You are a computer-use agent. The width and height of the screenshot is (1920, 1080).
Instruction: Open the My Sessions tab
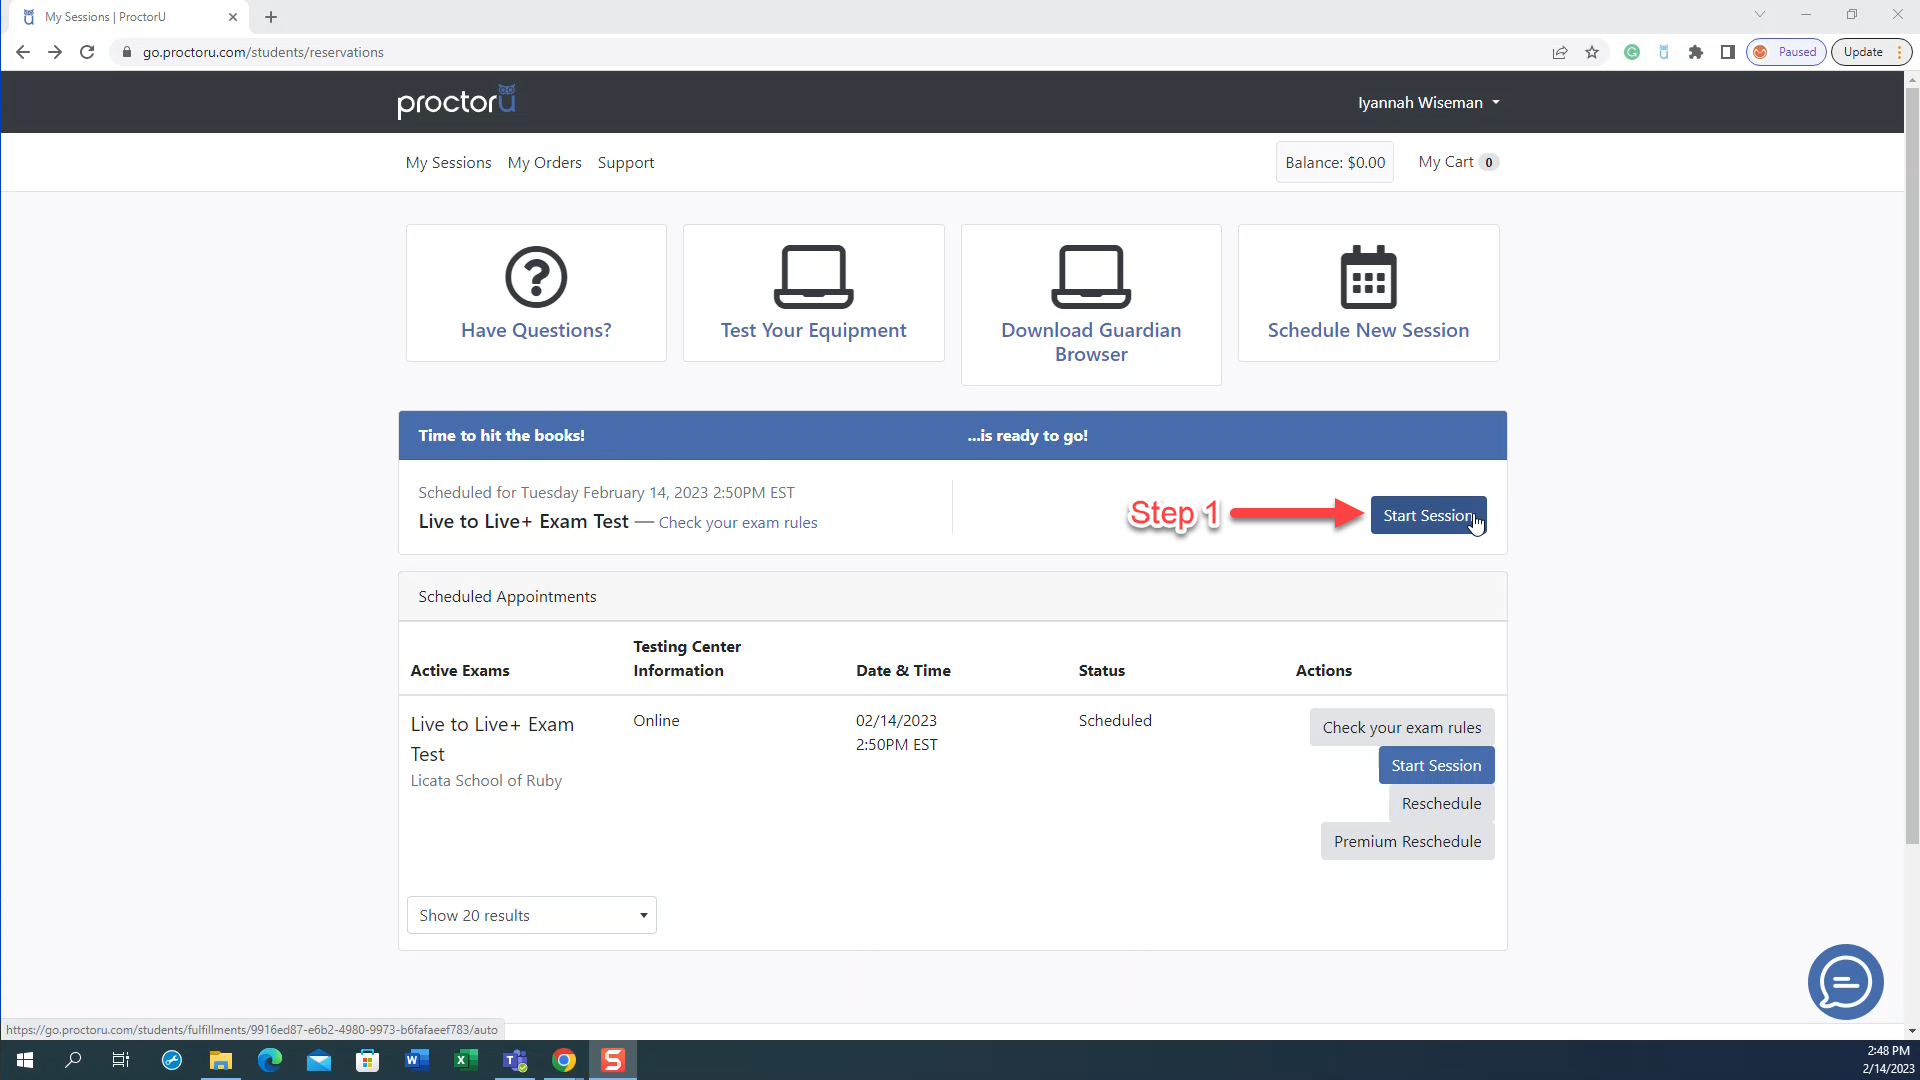[448, 162]
